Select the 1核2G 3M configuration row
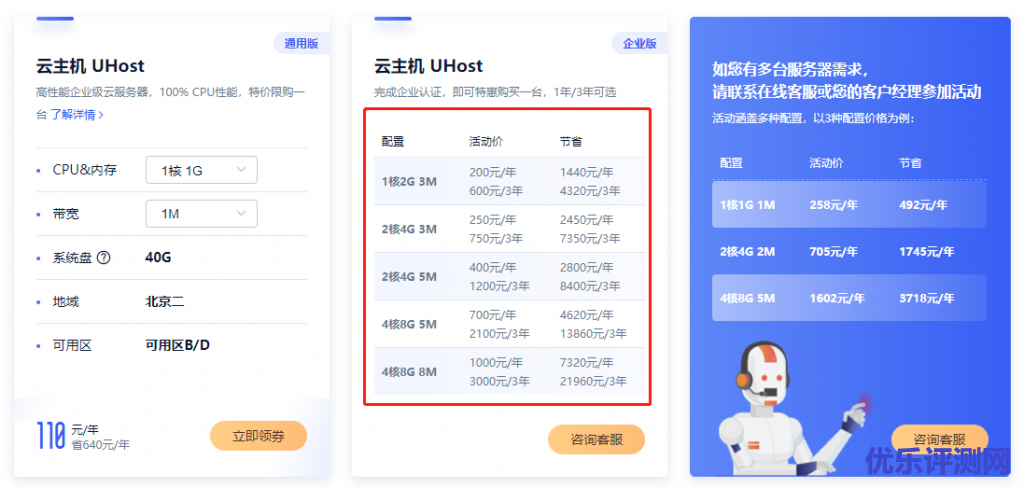Image resolution: width=1024 pixels, height=488 pixels. (x=509, y=182)
